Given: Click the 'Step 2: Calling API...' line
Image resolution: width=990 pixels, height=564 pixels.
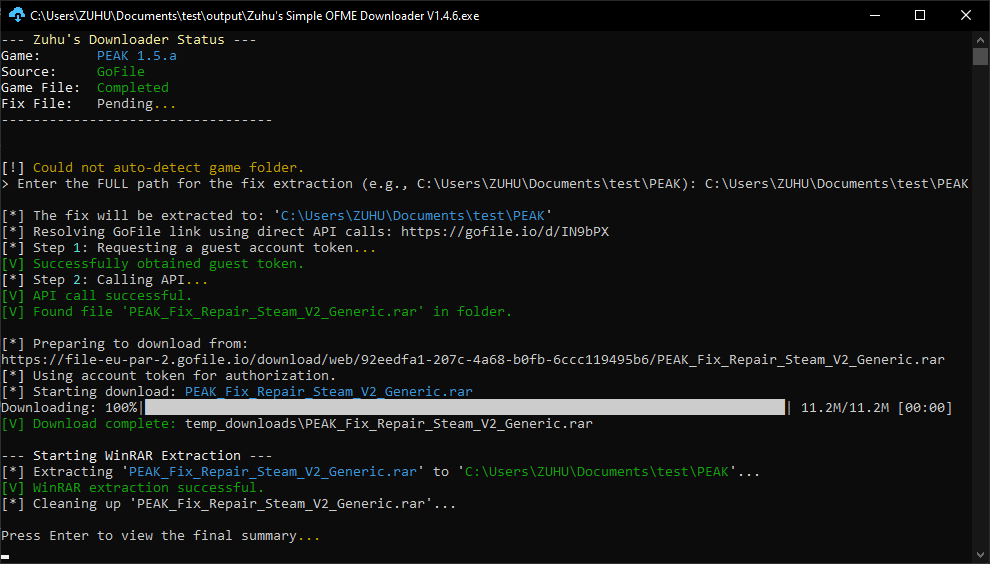Looking at the screenshot, I should click(104, 279).
